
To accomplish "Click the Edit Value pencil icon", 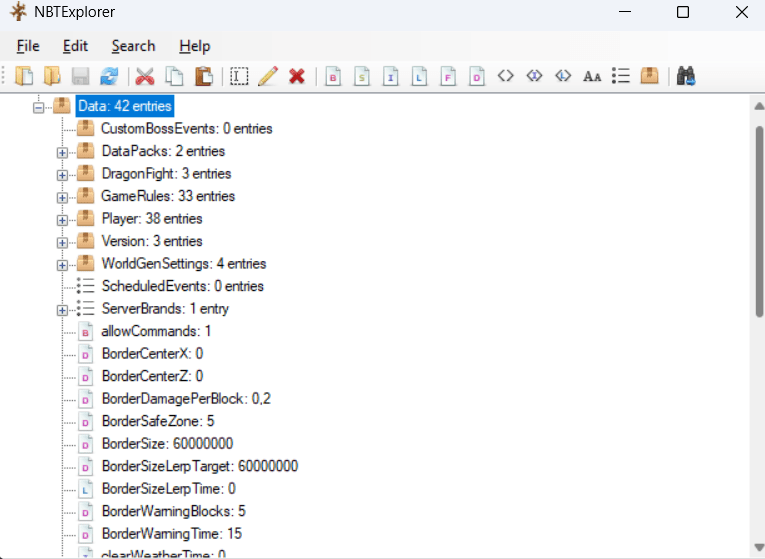I will (267, 76).
